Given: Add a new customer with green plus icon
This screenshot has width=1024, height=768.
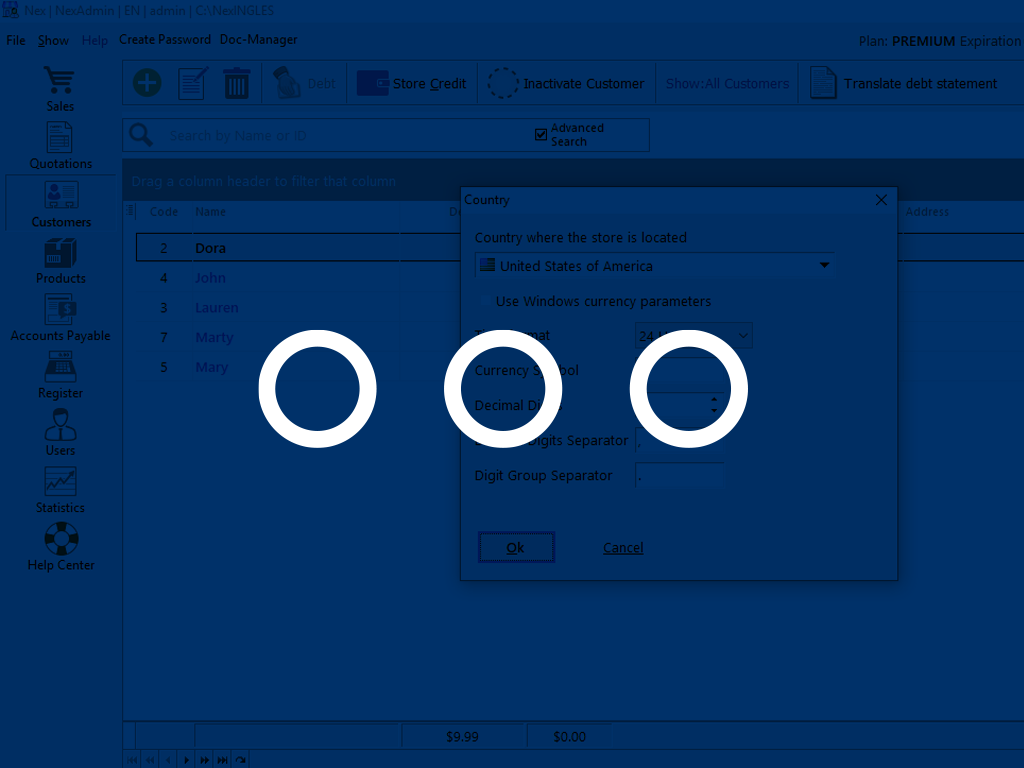Looking at the screenshot, I should click(x=146, y=83).
